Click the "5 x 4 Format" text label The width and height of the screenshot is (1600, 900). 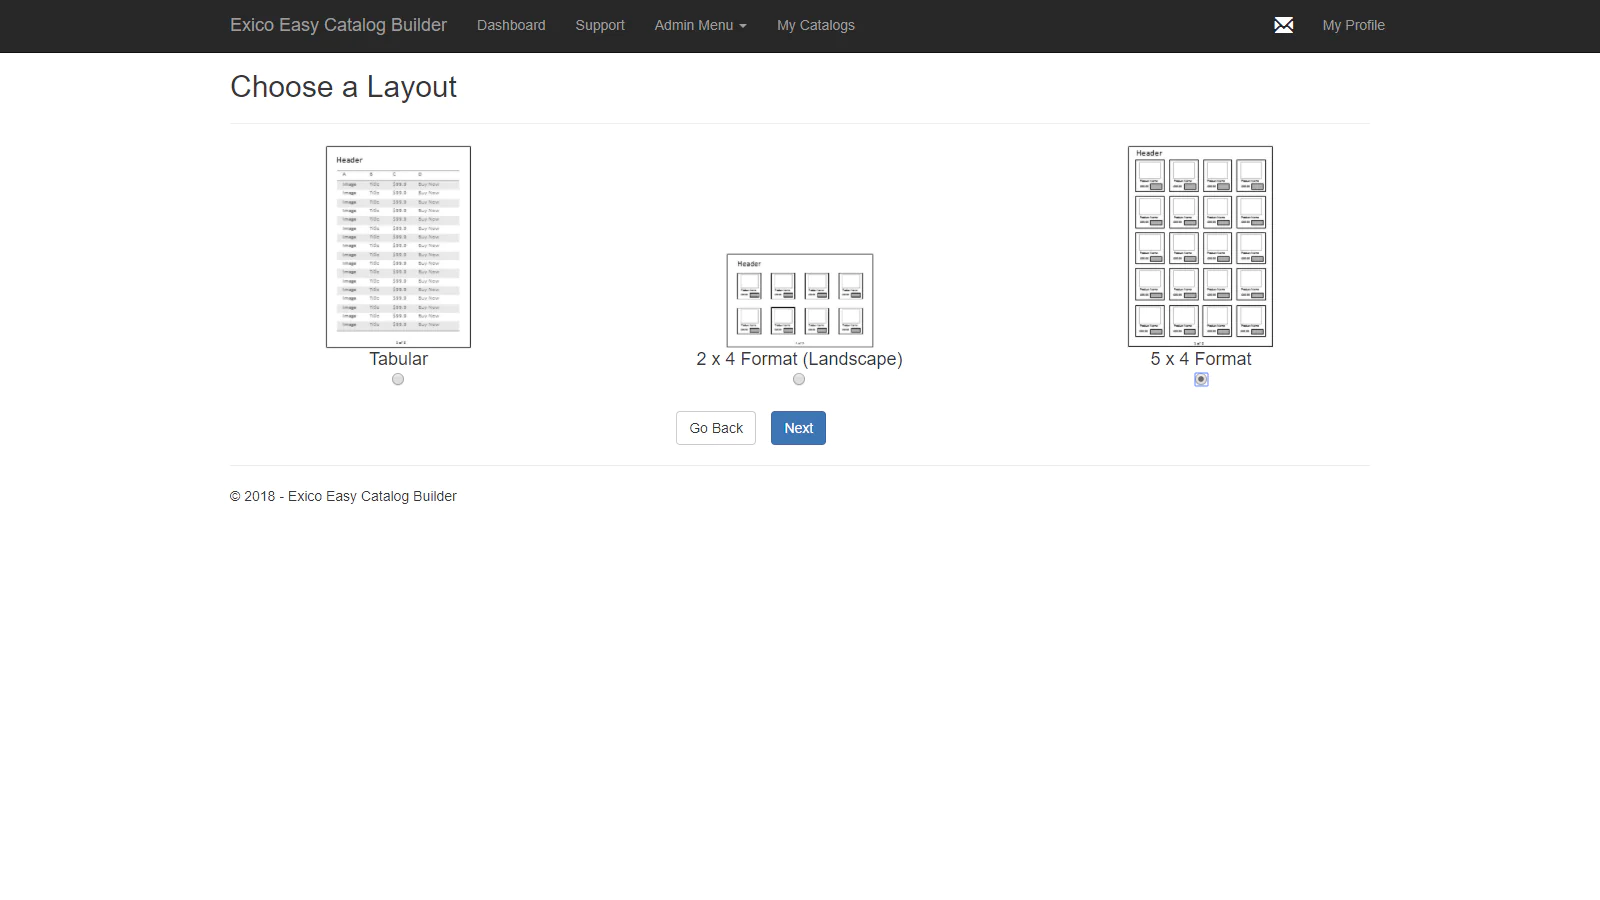click(x=1200, y=359)
